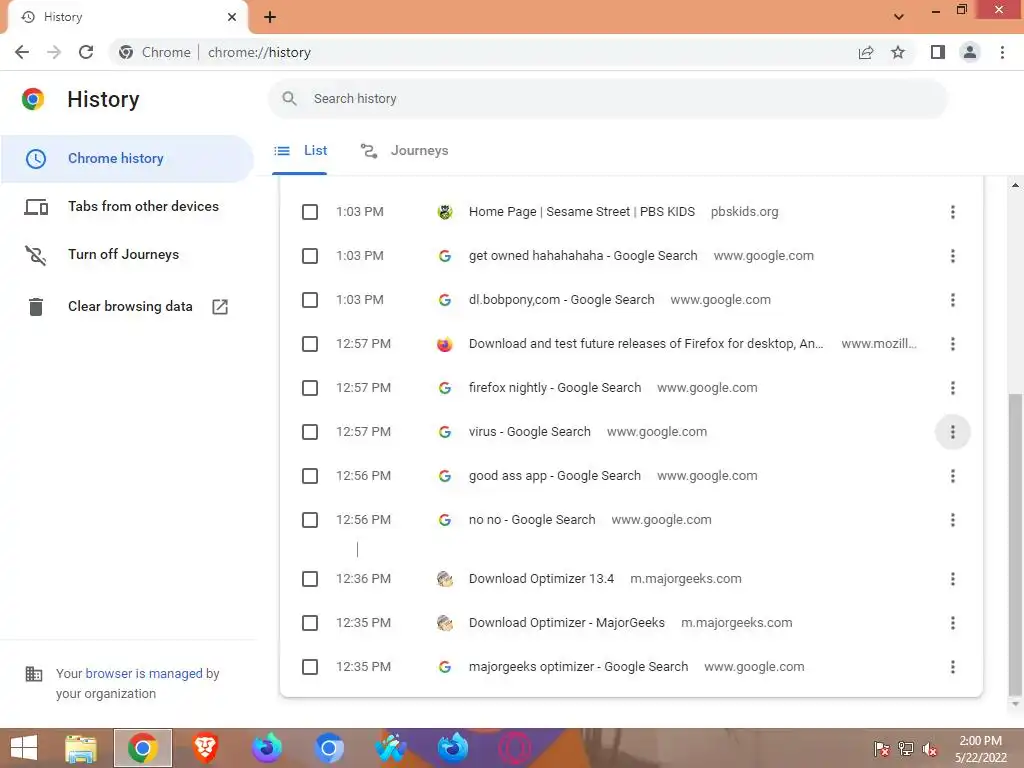
Task: Close the History tab
Action: click(x=232, y=17)
